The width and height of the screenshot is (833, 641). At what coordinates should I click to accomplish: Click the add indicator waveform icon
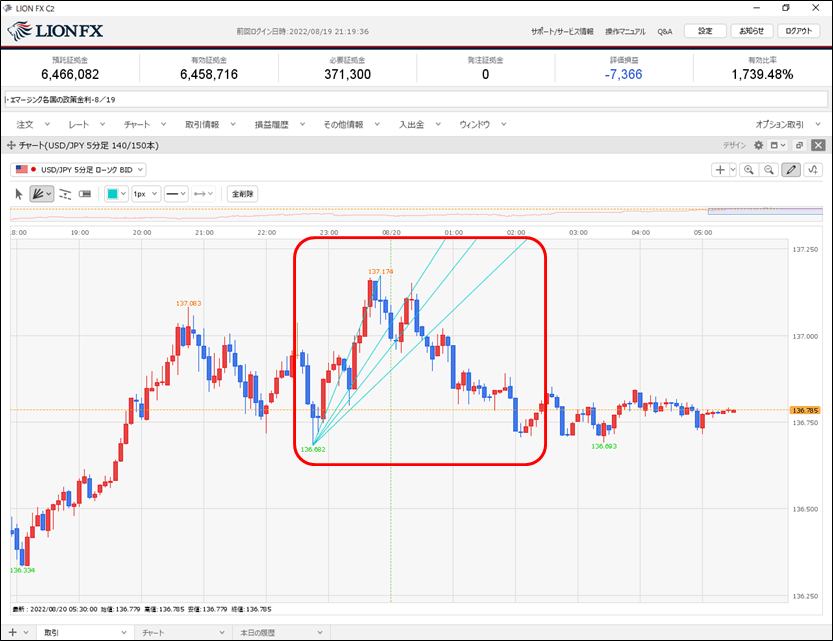click(813, 170)
